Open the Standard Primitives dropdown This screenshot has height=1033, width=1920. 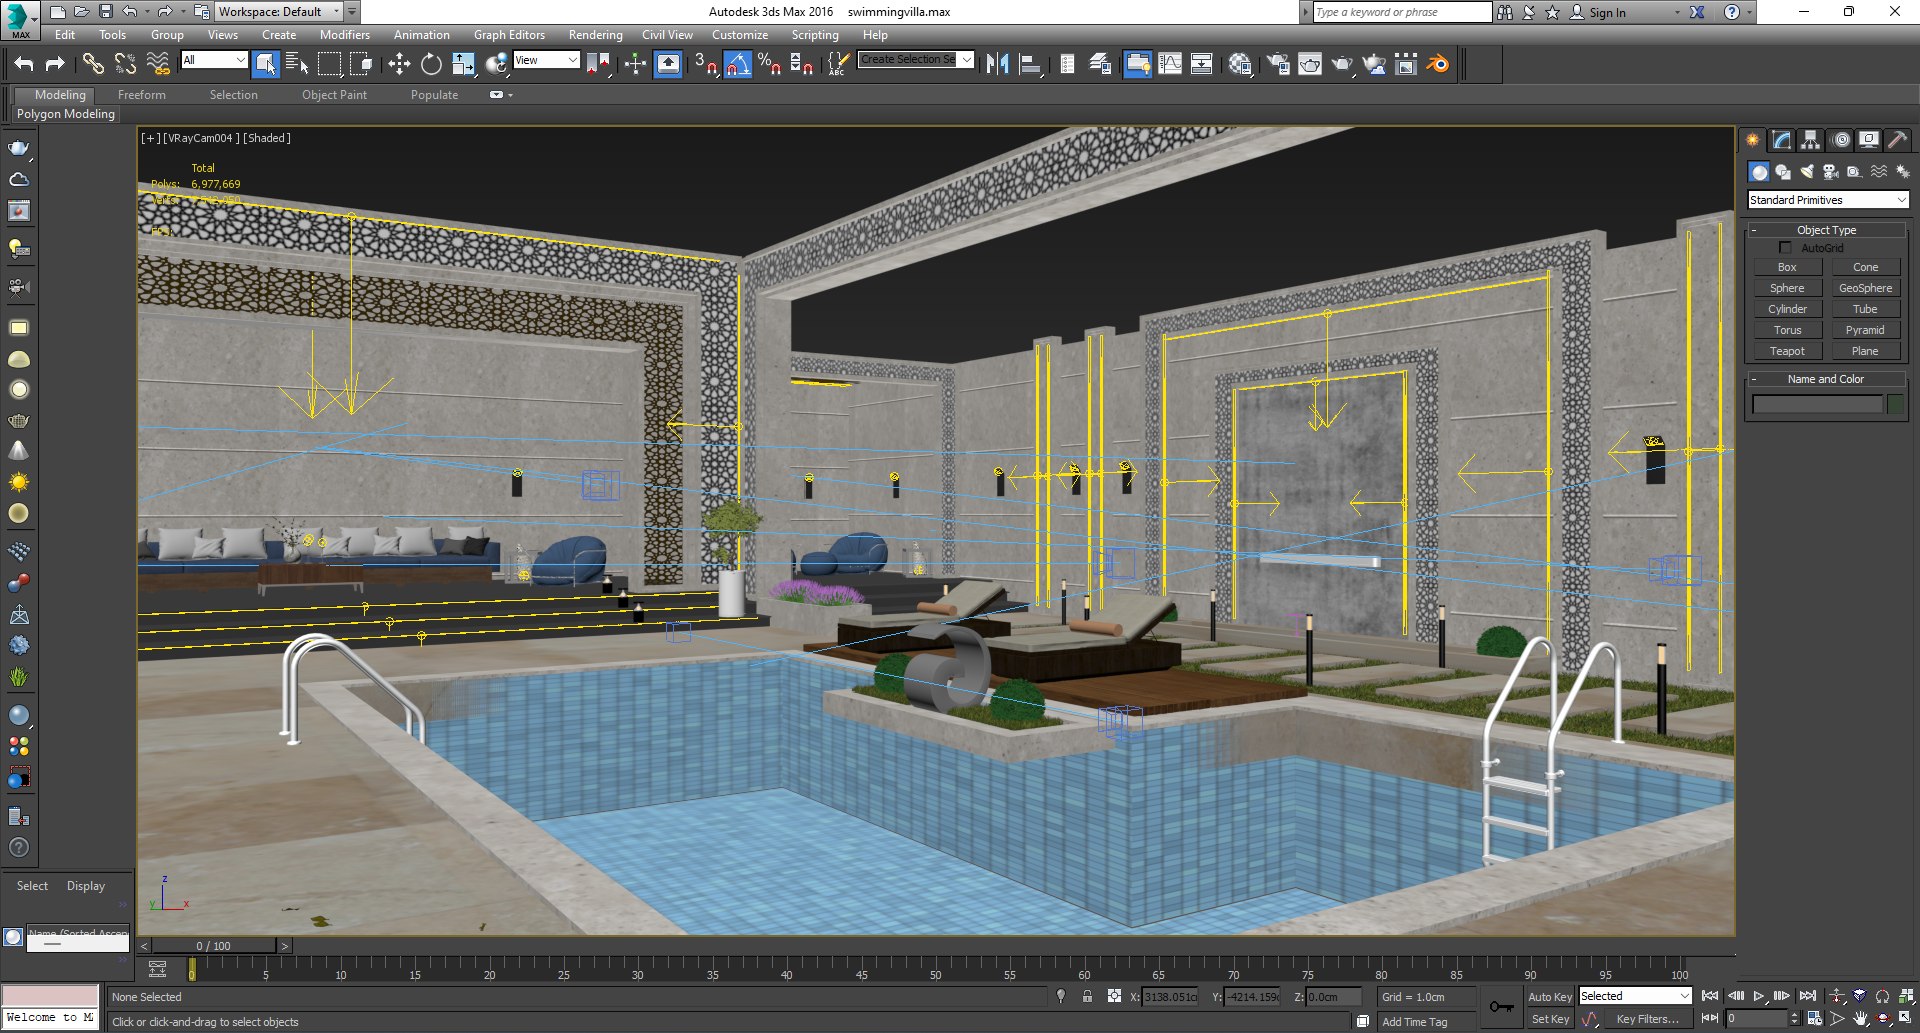[1828, 200]
